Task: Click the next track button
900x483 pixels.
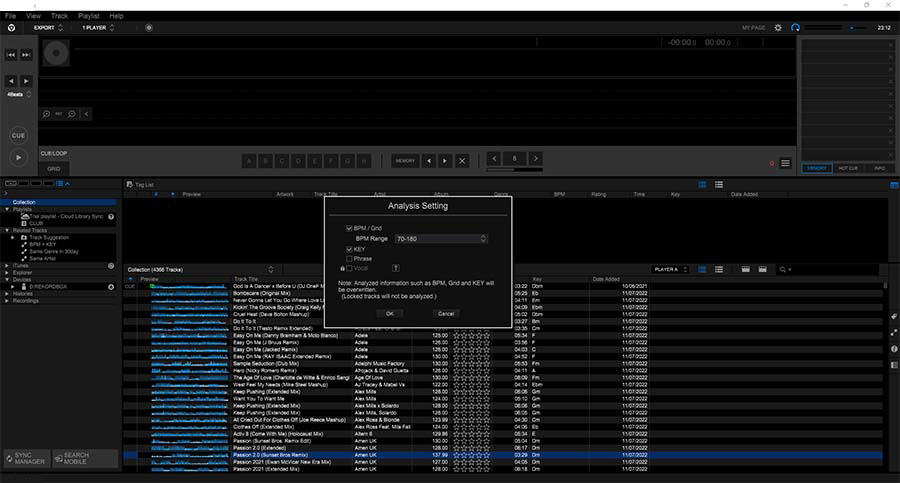Action: 26,55
